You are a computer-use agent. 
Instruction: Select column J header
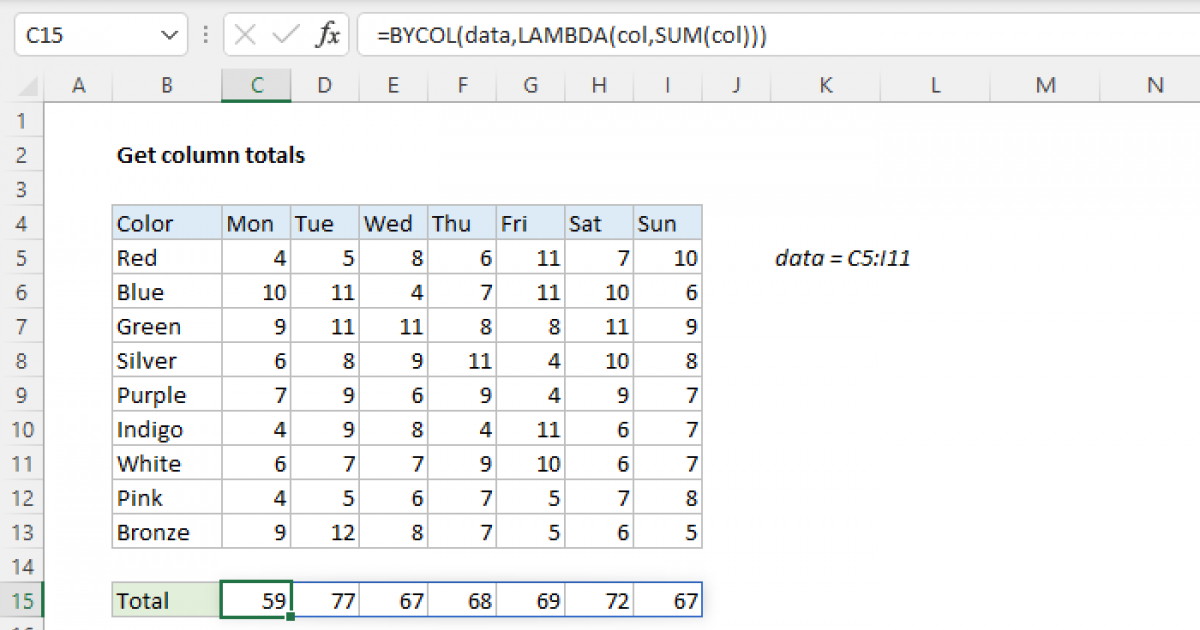(x=735, y=87)
